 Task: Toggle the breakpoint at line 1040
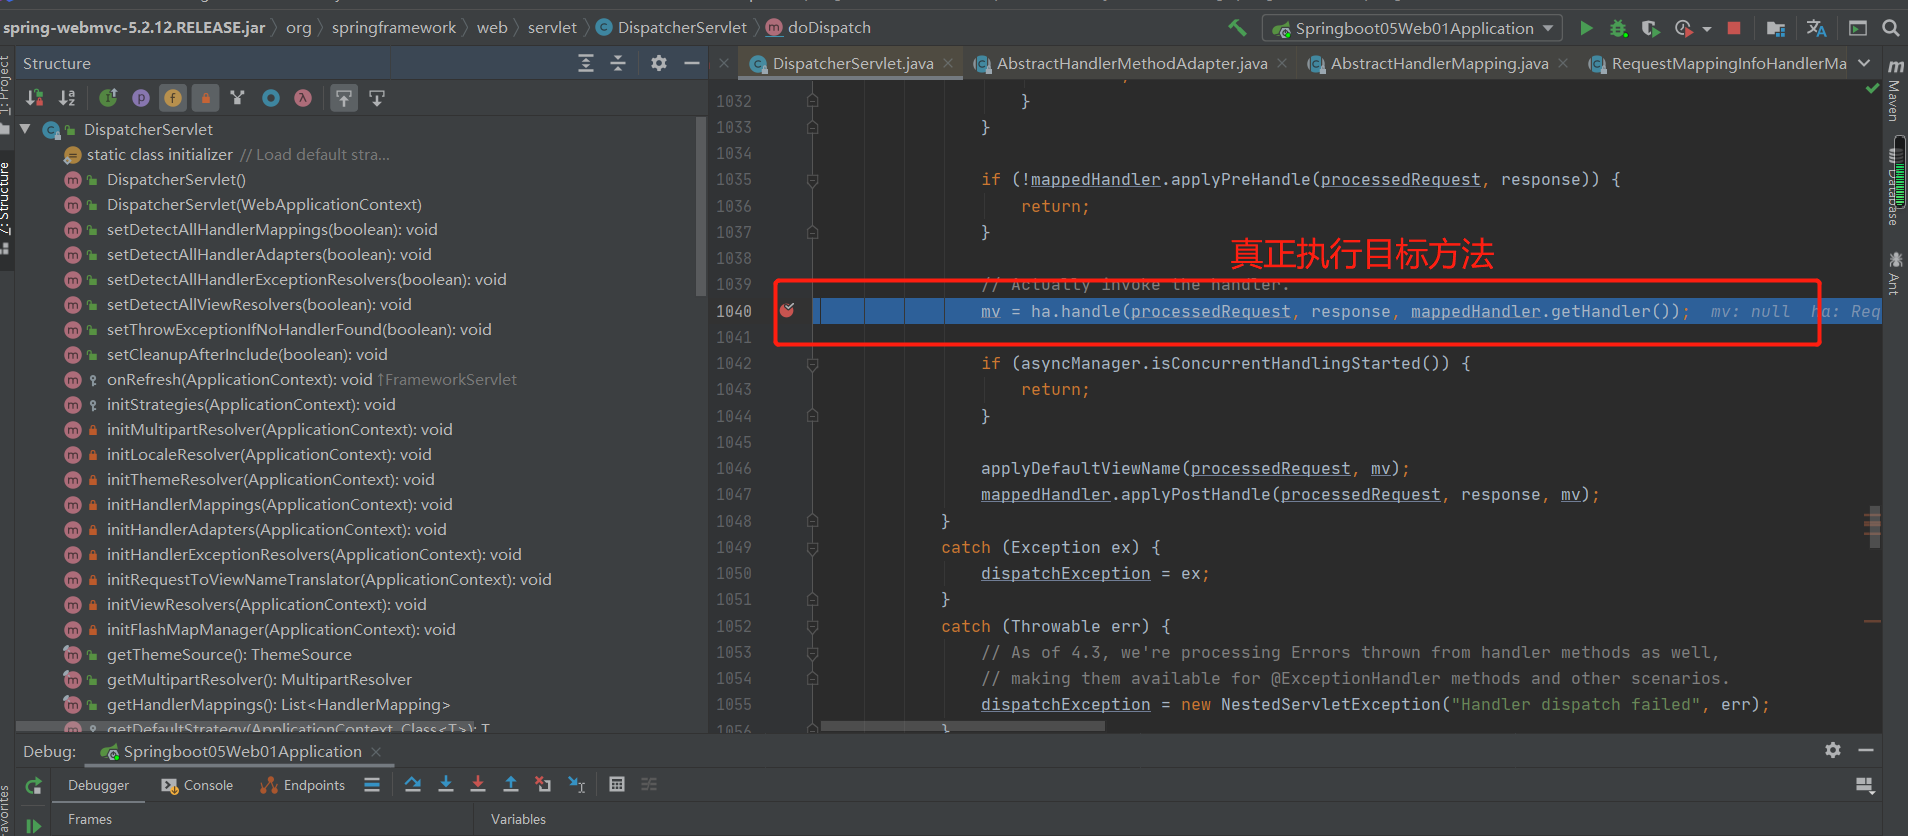787,310
